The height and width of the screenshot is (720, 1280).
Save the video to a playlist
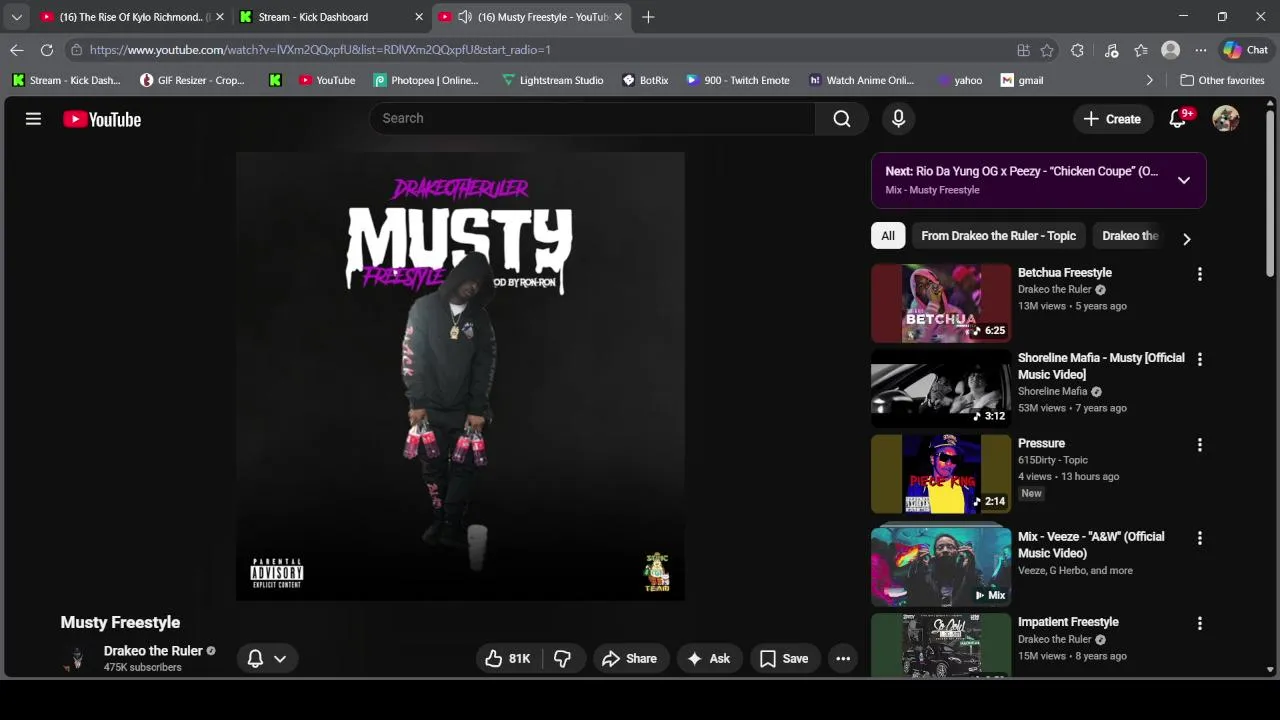784,658
